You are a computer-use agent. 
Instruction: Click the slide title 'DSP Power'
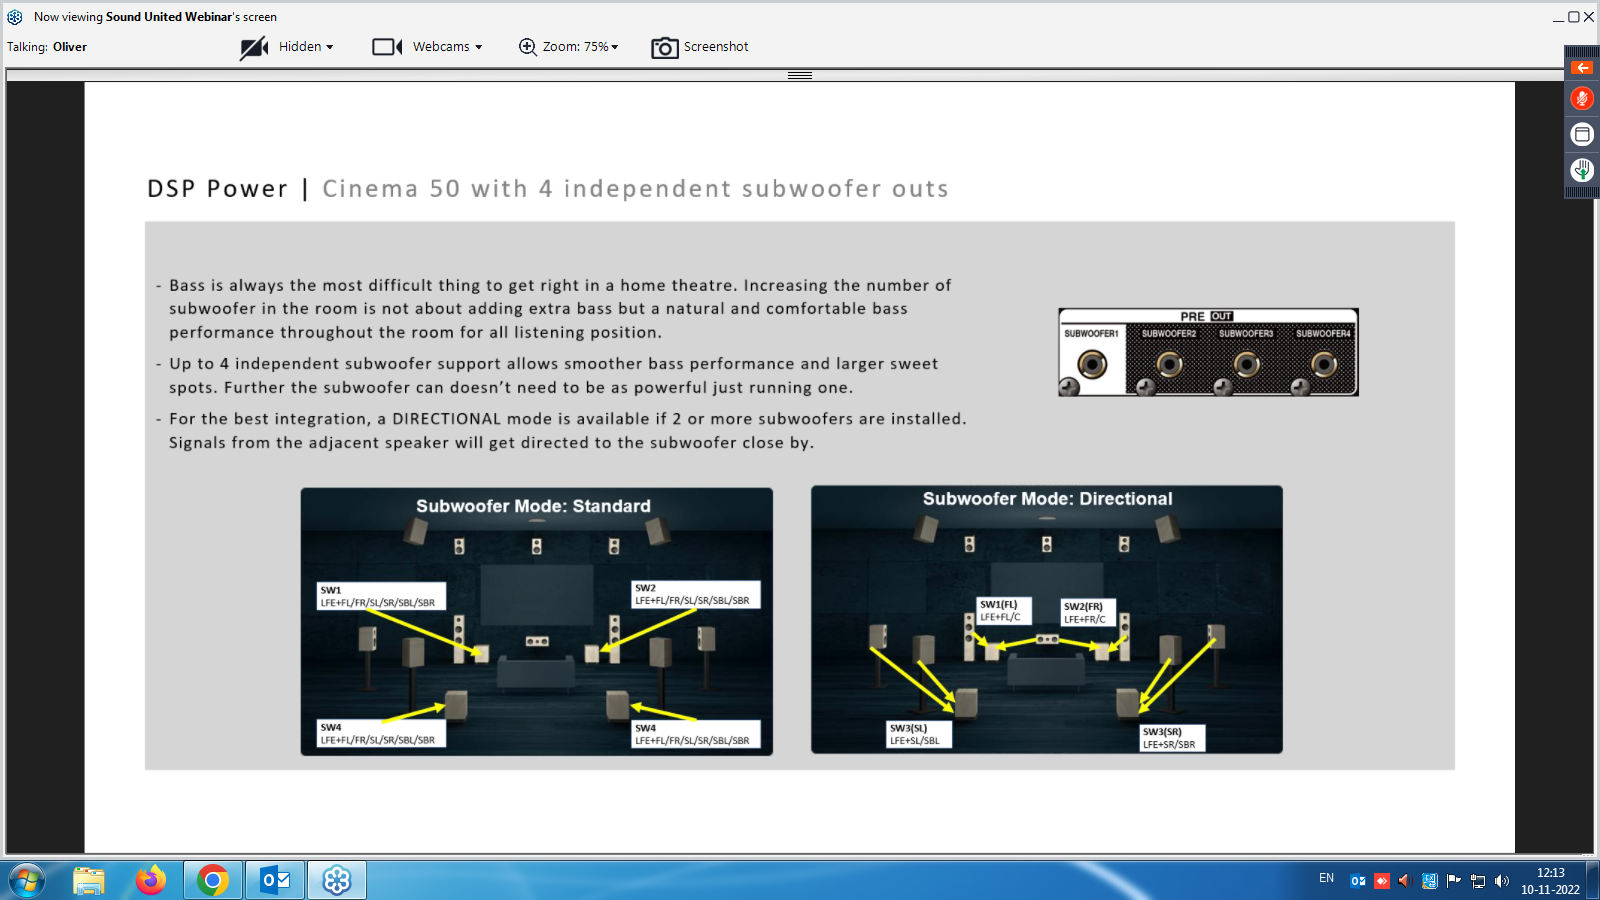tap(217, 189)
